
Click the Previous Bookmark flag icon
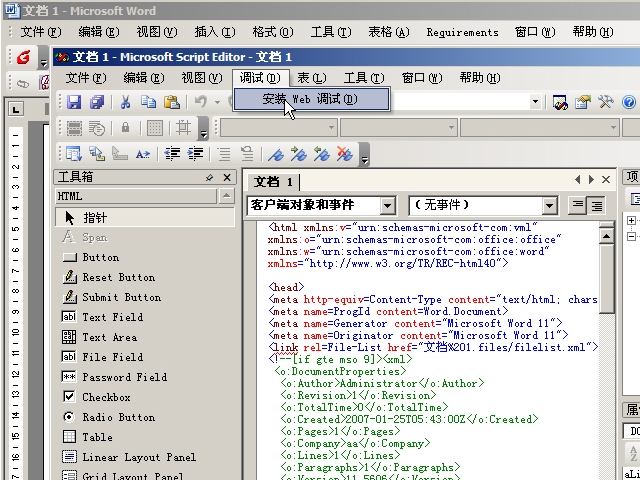click(321, 154)
